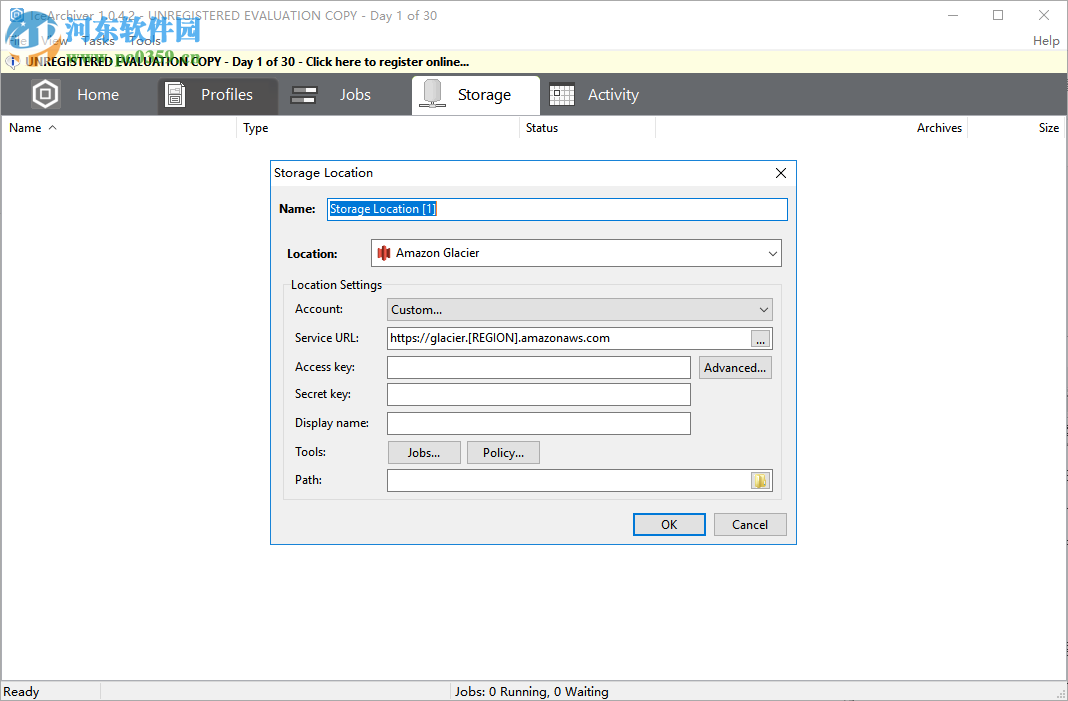Click the Jobs... tools button
The width and height of the screenshot is (1068, 701).
pyautogui.click(x=424, y=452)
